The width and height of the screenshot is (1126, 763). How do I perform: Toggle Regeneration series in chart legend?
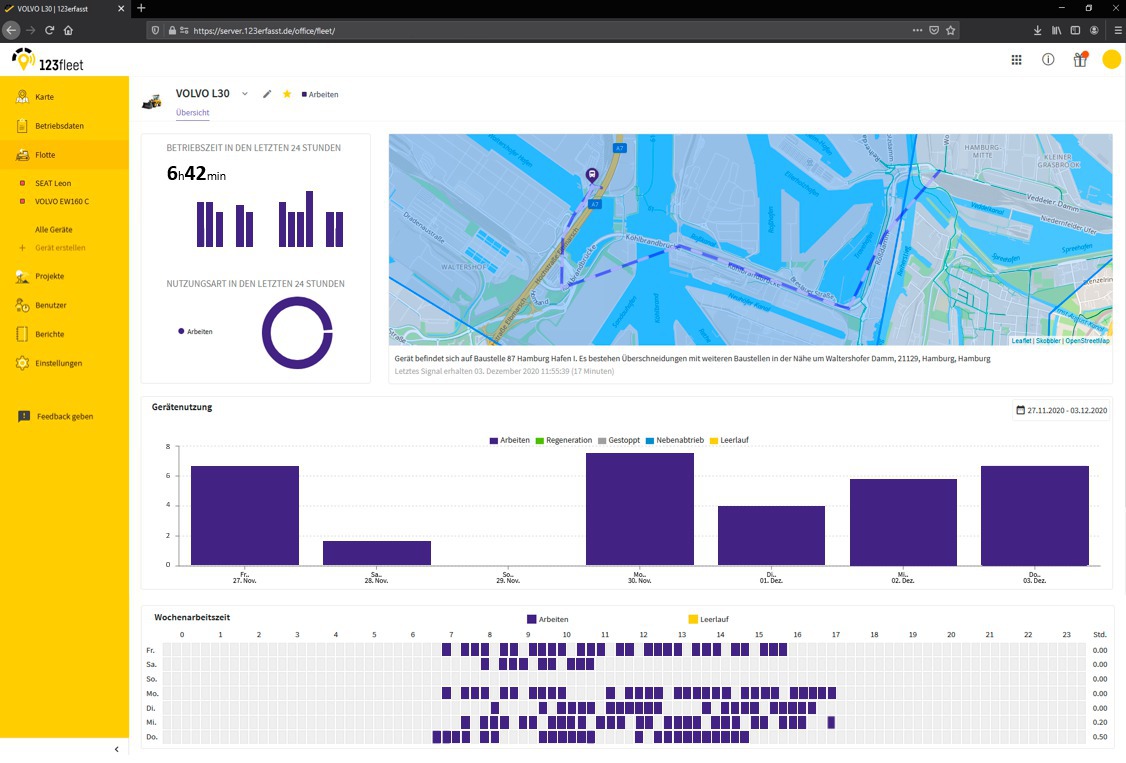pyautogui.click(x=564, y=440)
